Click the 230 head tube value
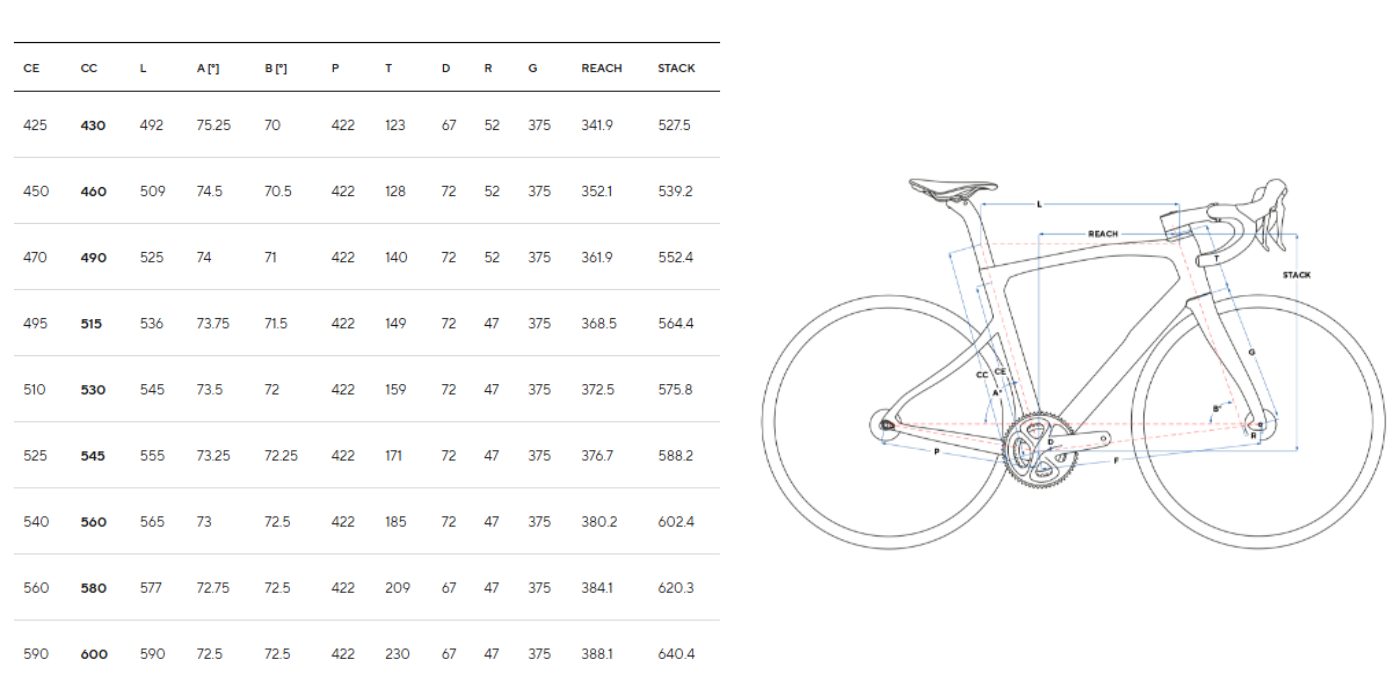 coord(397,654)
